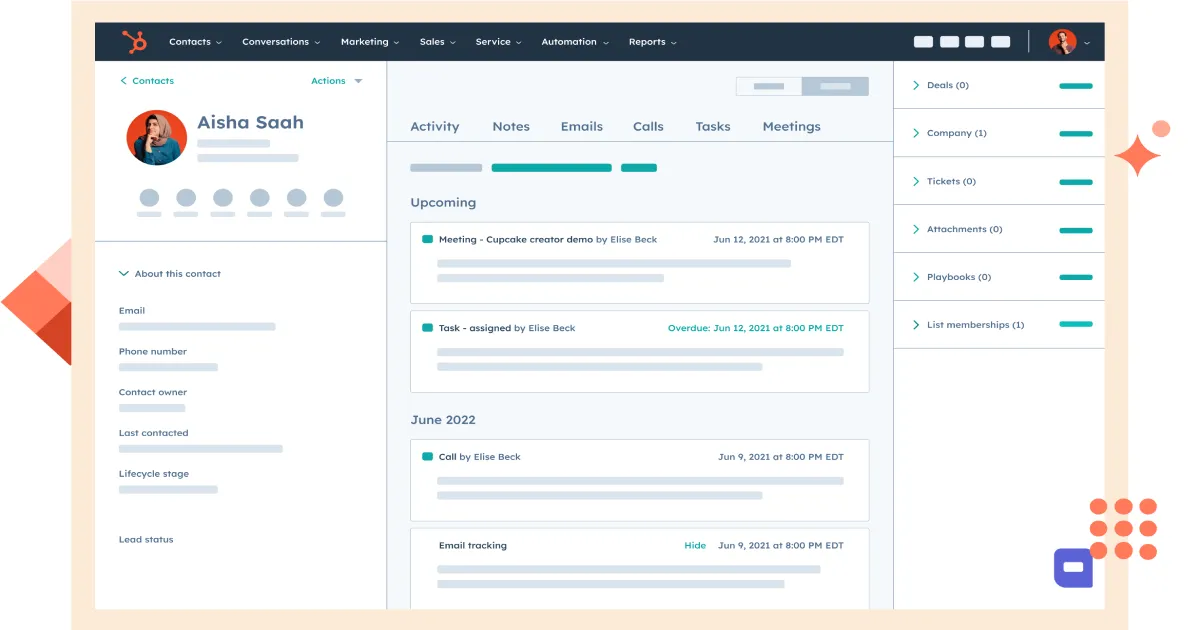The width and height of the screenshot is (1200, 630).
Task: Click the teal icon on the Call by Elise Beck entry
Action: [427, 456]
